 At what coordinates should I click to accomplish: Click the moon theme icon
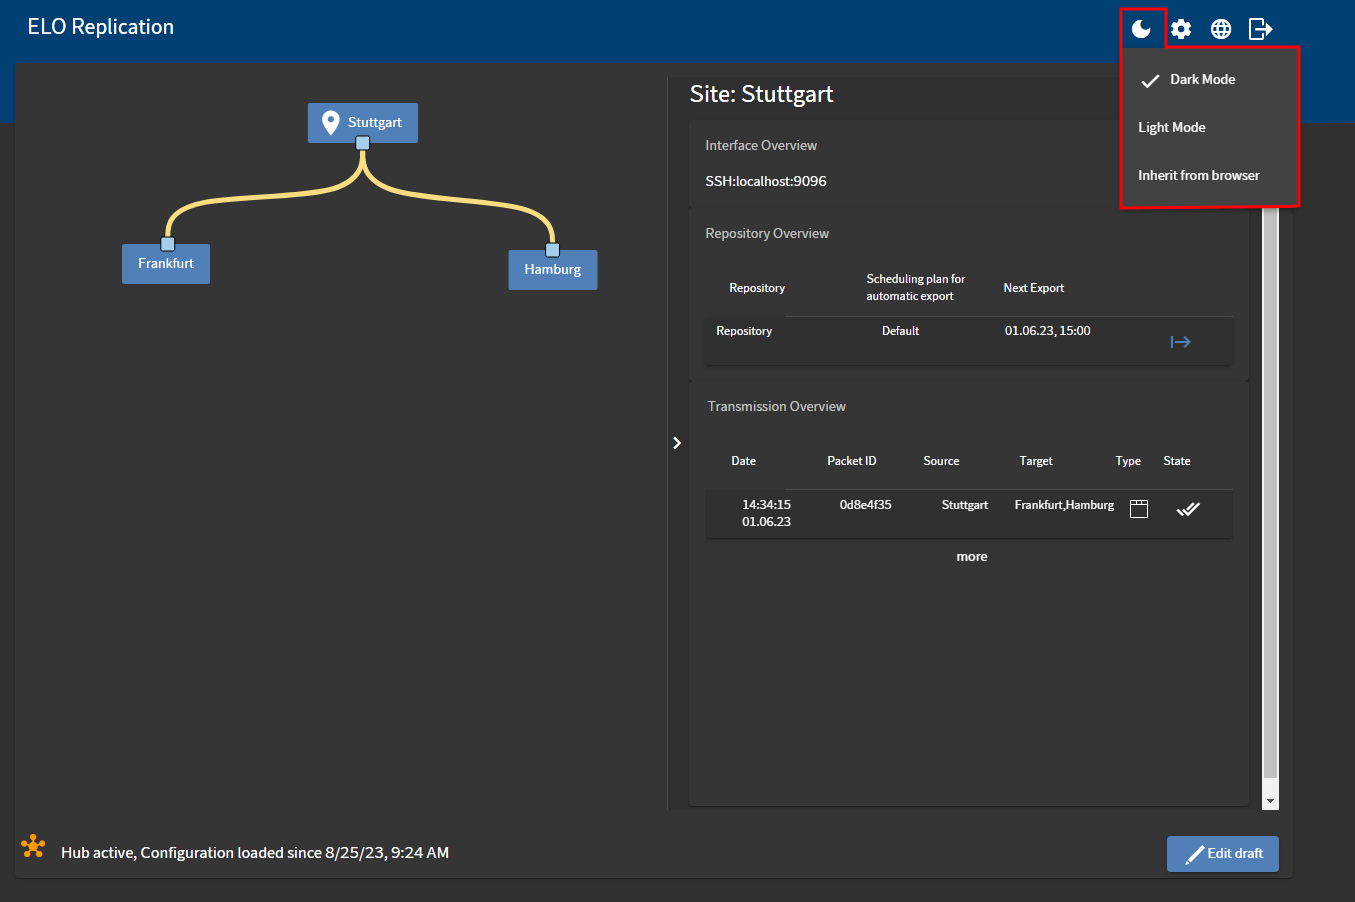click(x=1141, y=29)
